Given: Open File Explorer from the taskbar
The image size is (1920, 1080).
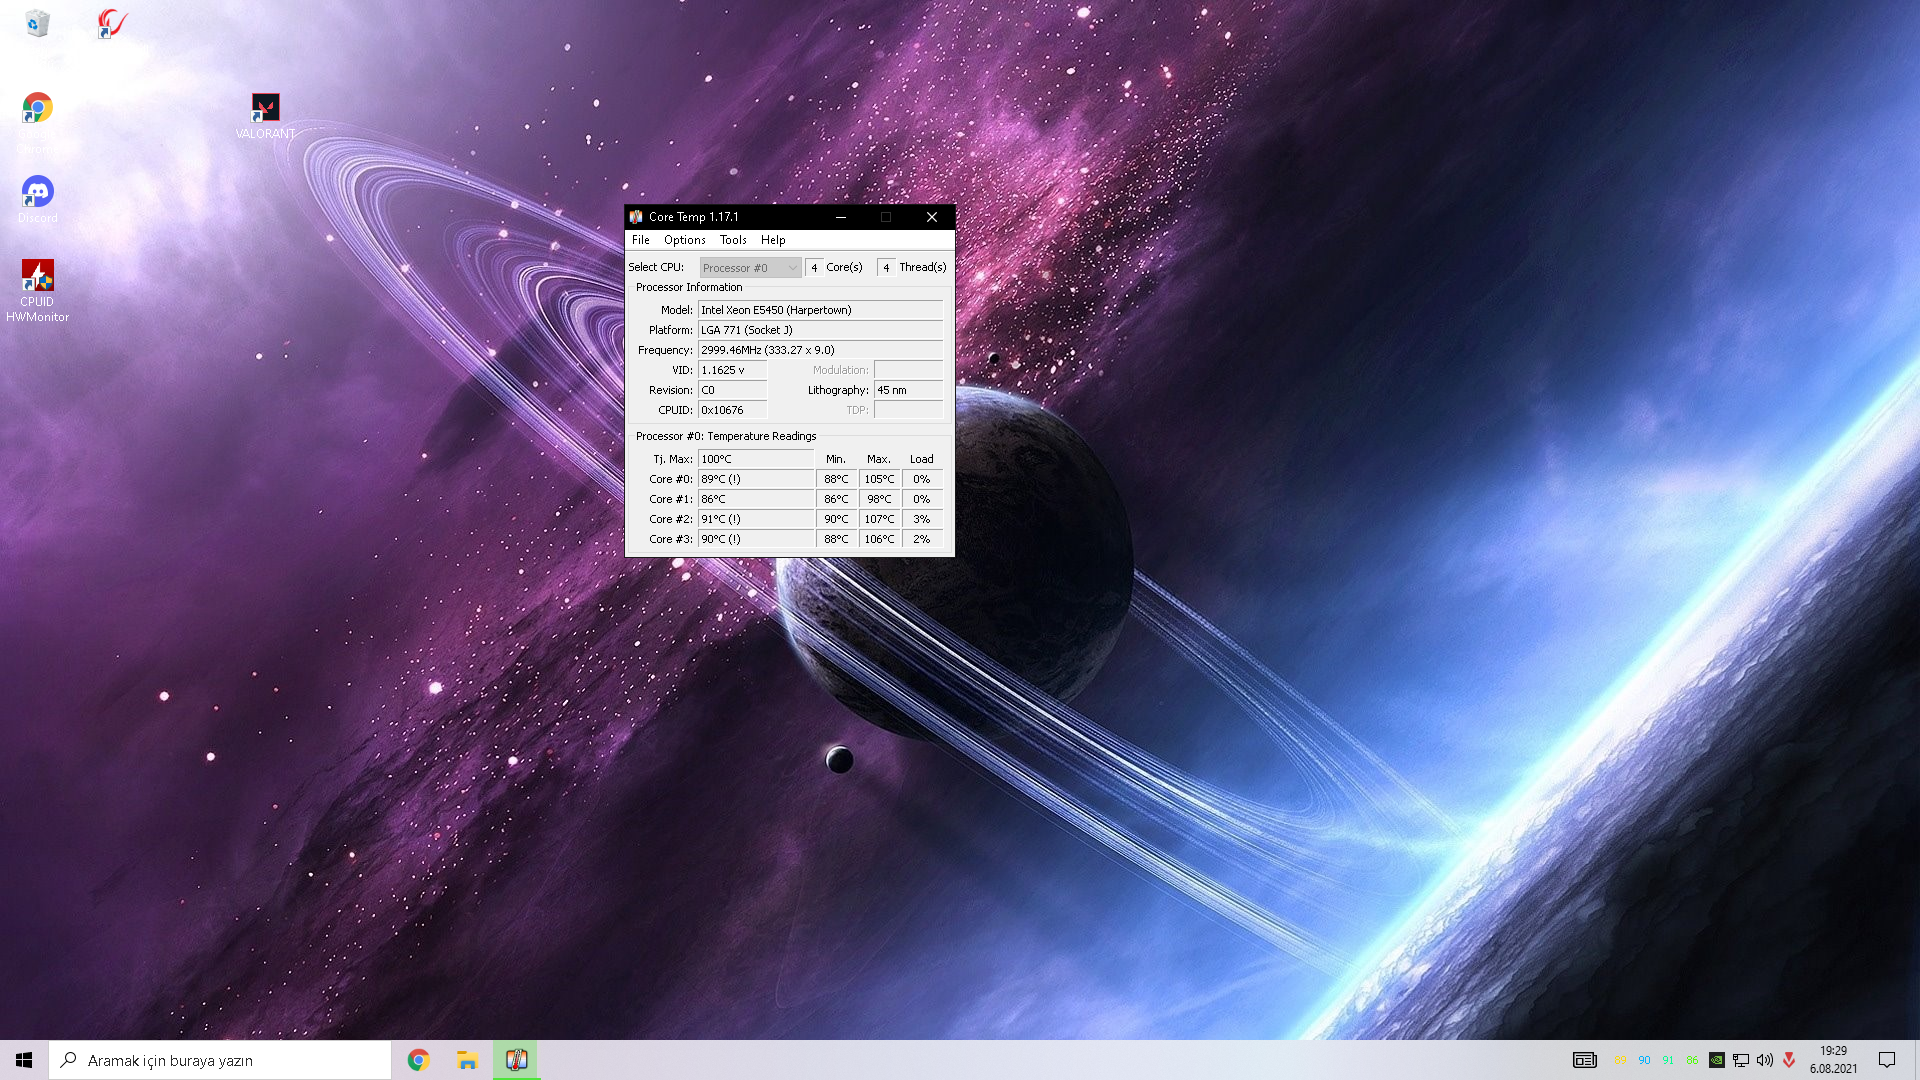Looking at the screenshot, I should [467, 1060].
